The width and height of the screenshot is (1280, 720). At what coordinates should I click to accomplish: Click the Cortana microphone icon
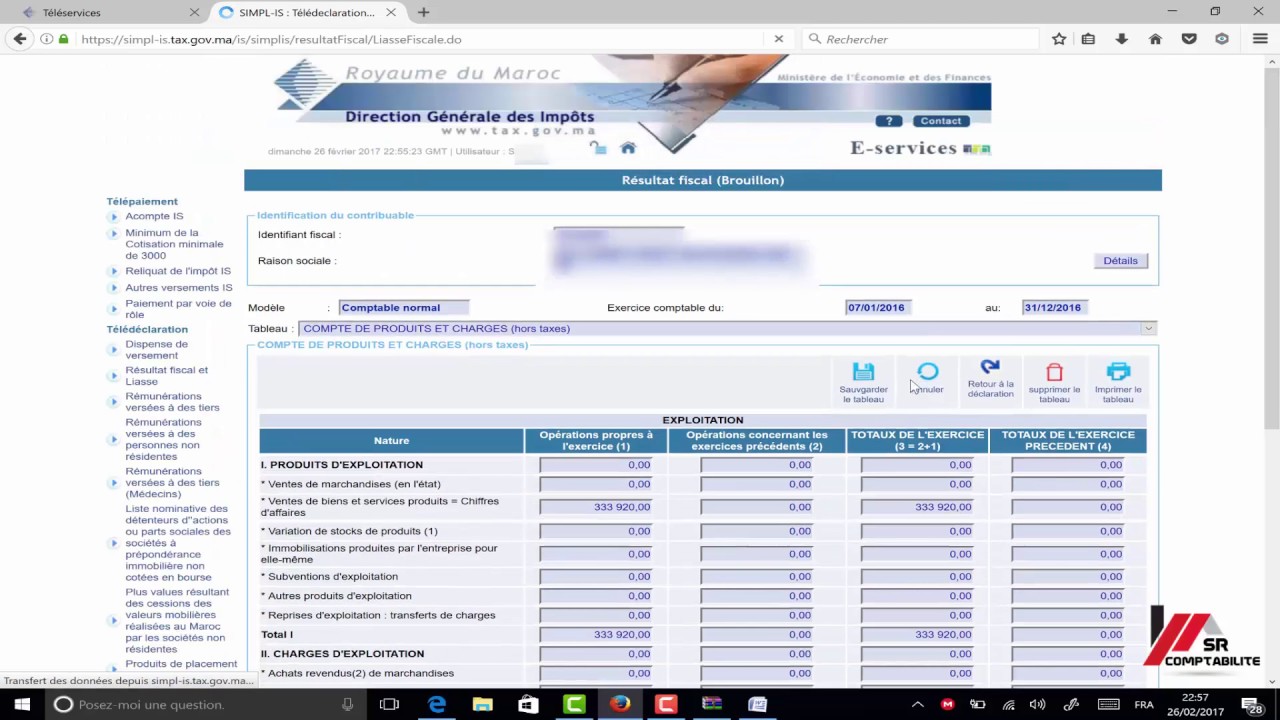click(348, 704)
